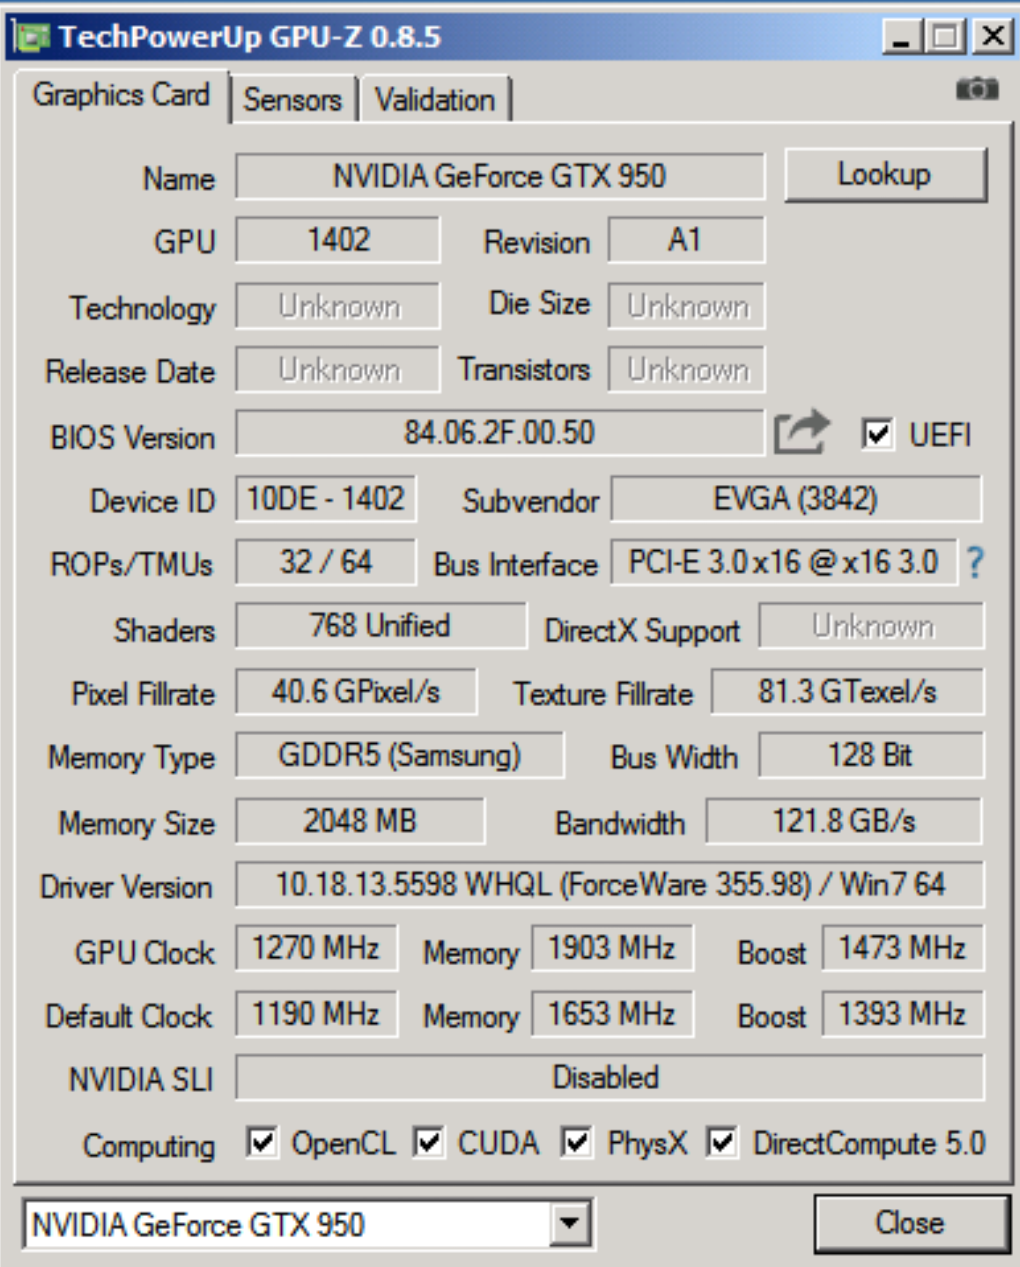The image size is (1020, 1267).
Task: Click the current Boost value 1473 MHz
Action: (x=902, y=948)
